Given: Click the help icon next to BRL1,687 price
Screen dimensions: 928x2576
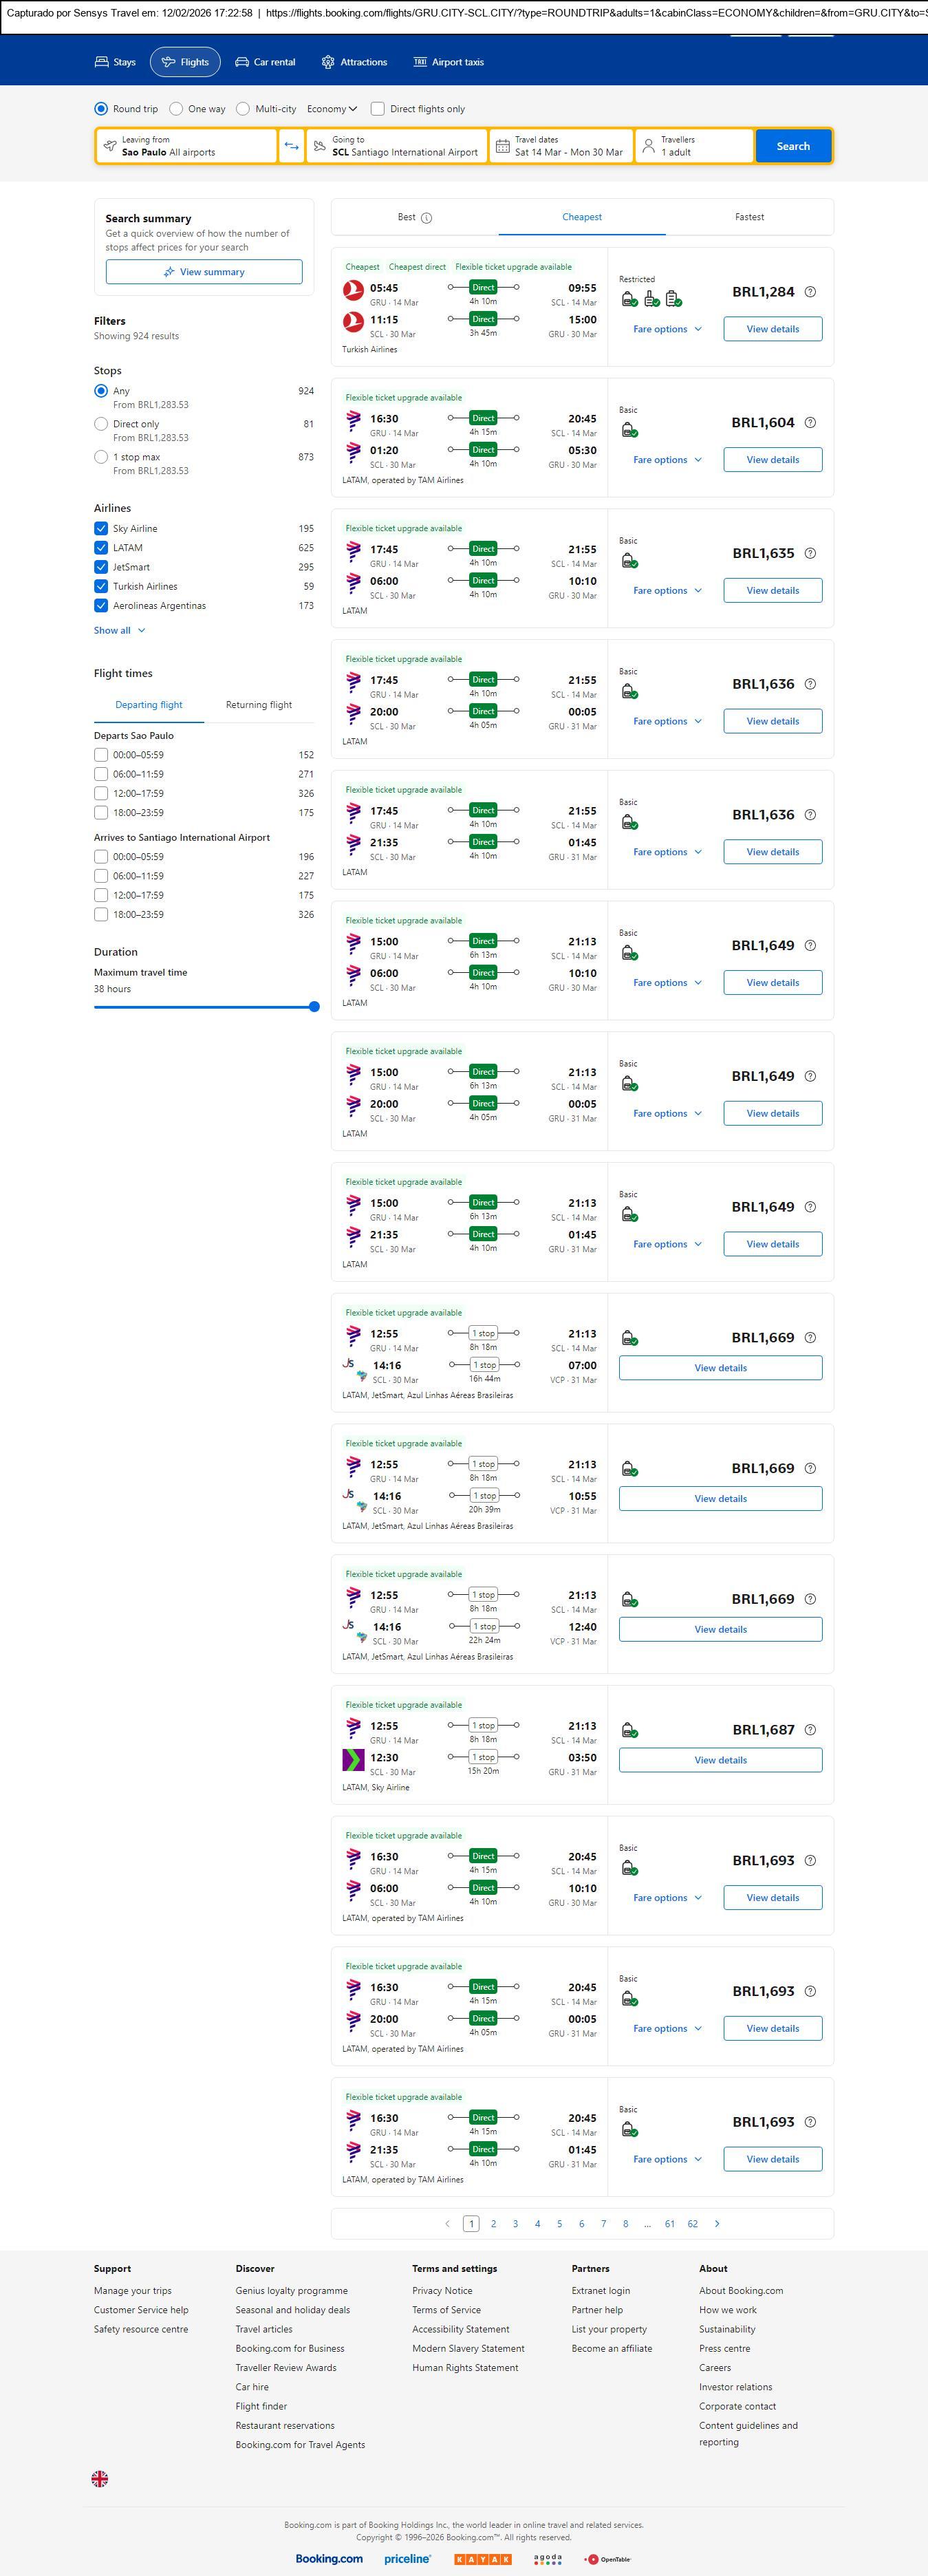Looking at the screenshot, I should [810, 1730].
